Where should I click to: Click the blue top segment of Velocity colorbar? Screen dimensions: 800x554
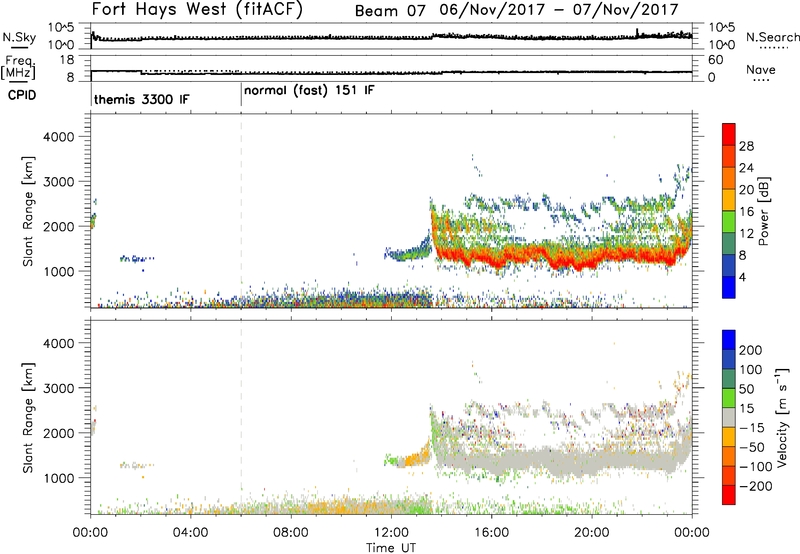(728, 340)
